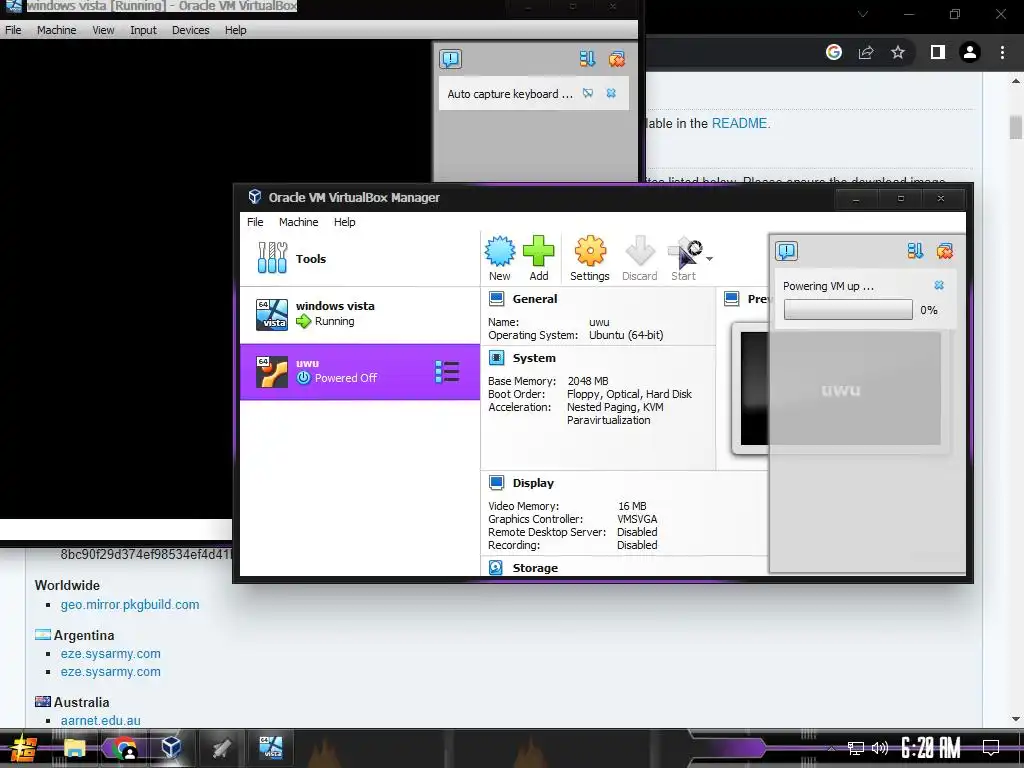Open File menu of windows vista VM window
1024x768 pixels.
[13, 30]
